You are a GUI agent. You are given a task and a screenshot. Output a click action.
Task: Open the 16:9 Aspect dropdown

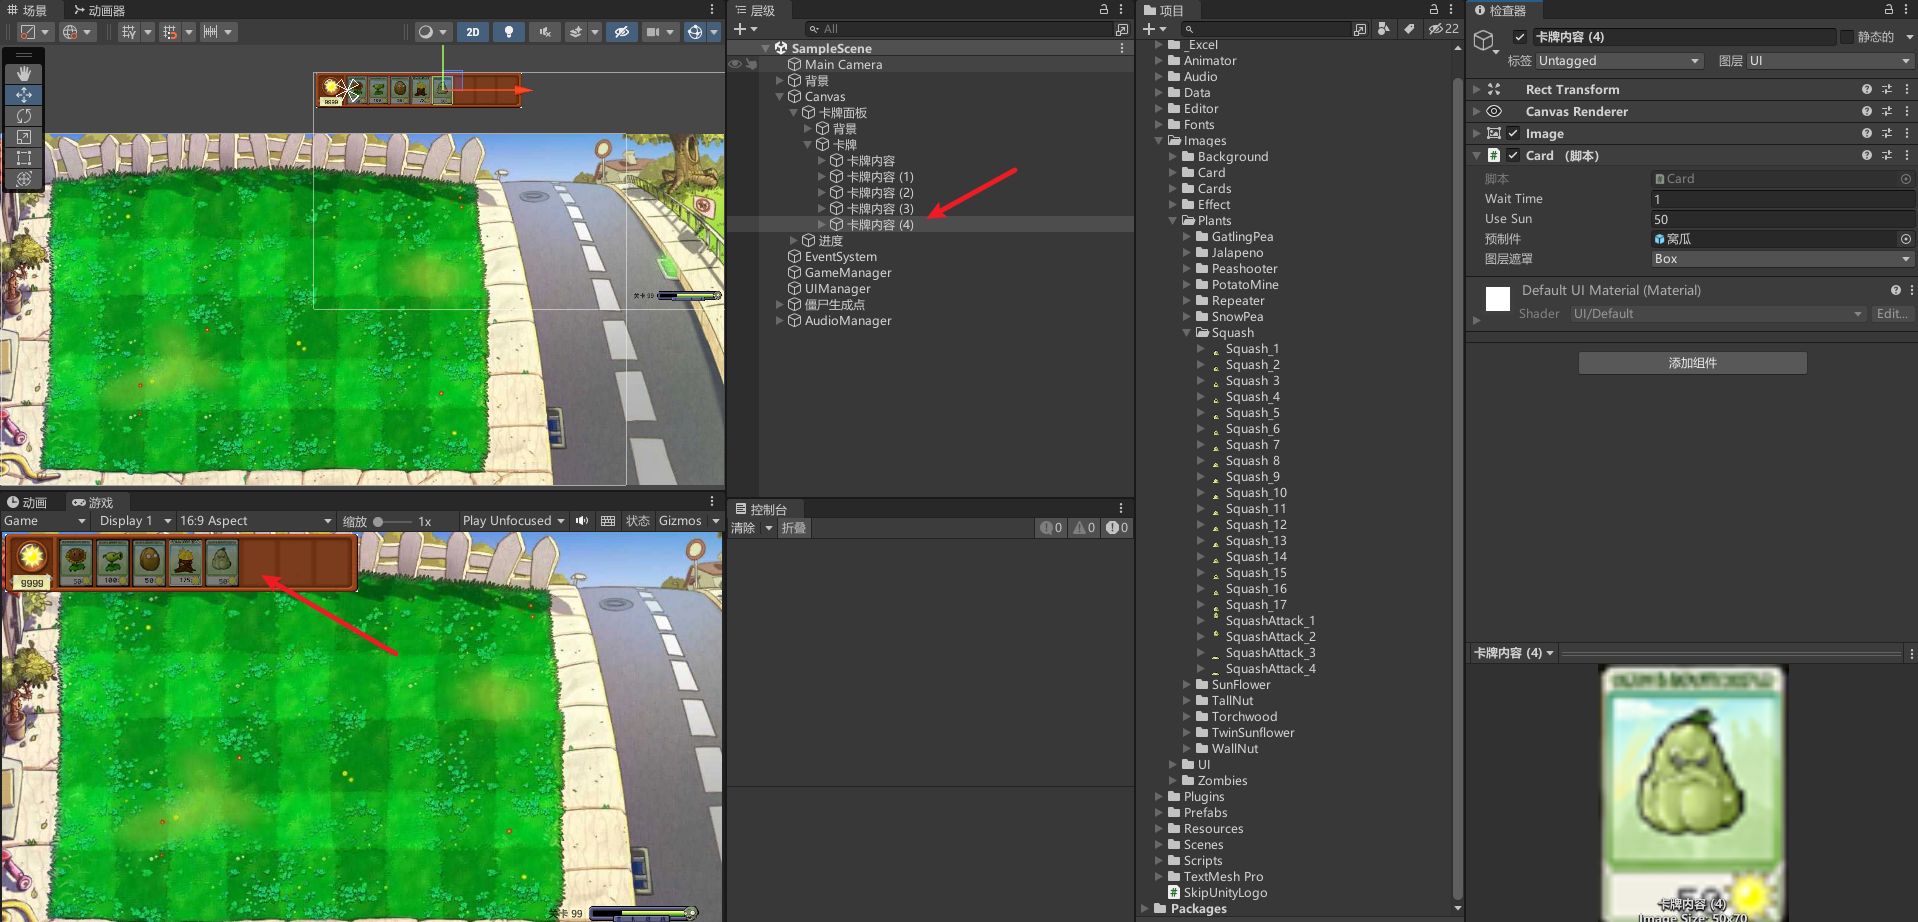click(x=255, y=521)
